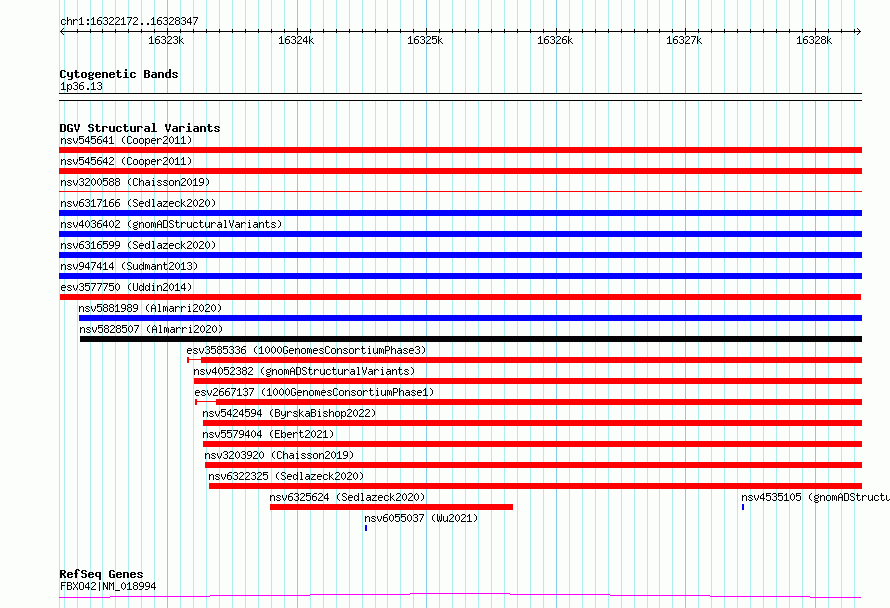
Task: Click the nsv545641 (Cooper2011) label
Action: [126, 140]
